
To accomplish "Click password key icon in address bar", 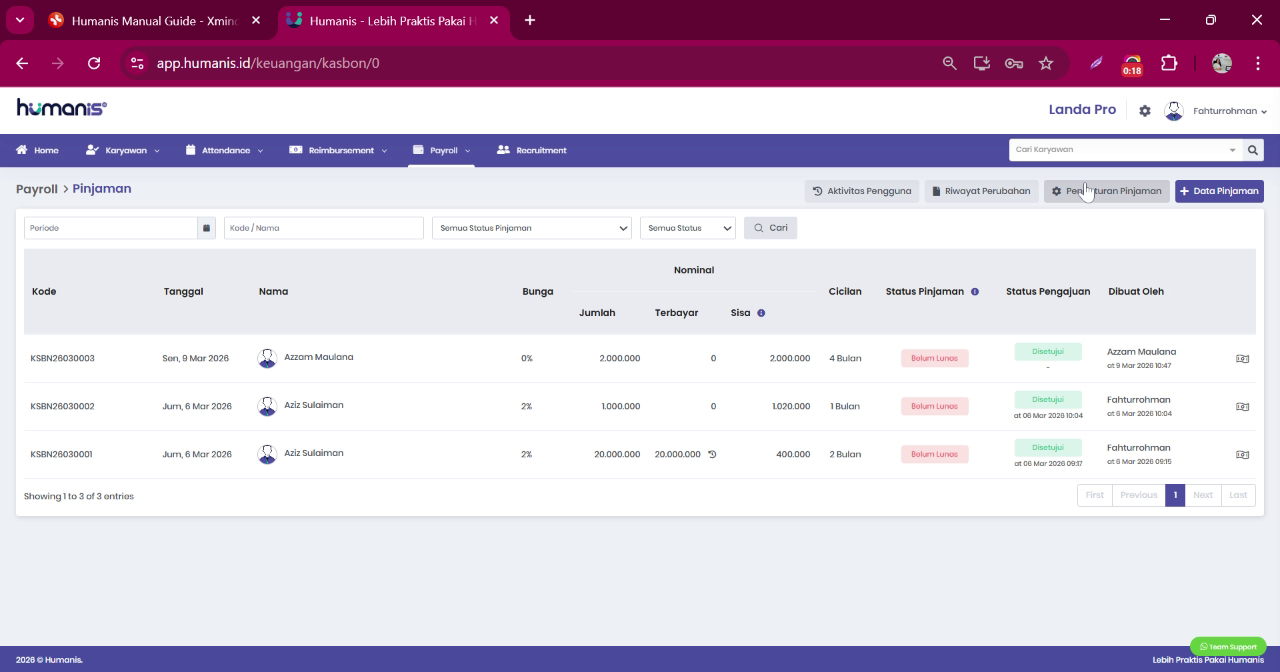I will tap(1014, 63).
